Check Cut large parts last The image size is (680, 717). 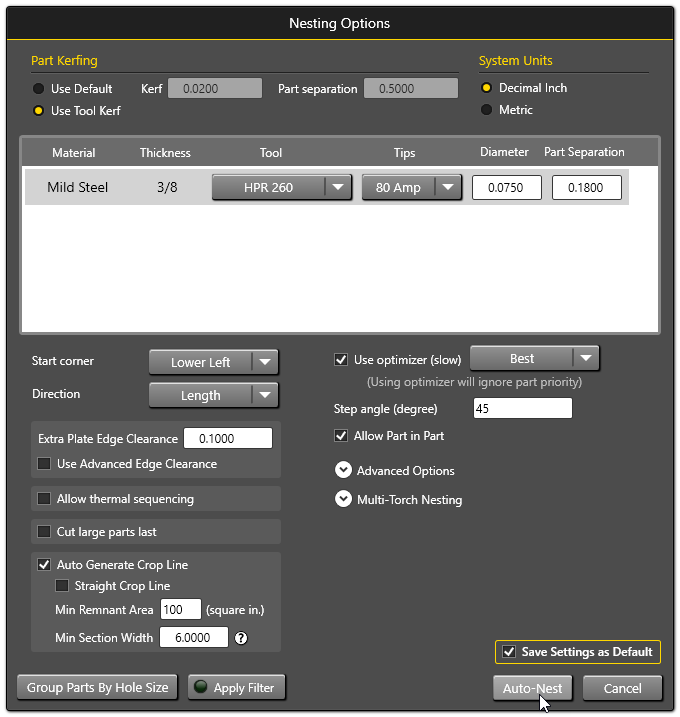(44, 531)
